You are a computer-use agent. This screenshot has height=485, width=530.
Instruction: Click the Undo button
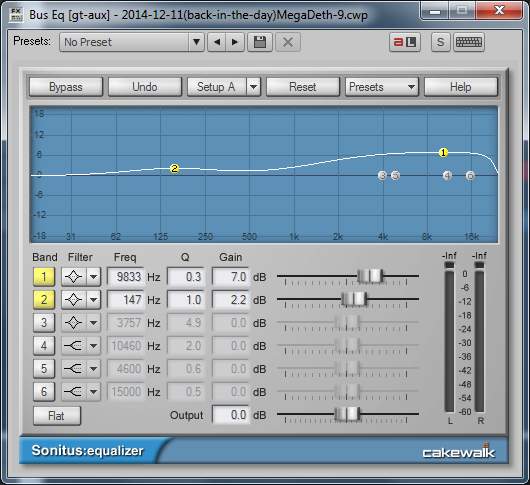(x=145, y=87)
